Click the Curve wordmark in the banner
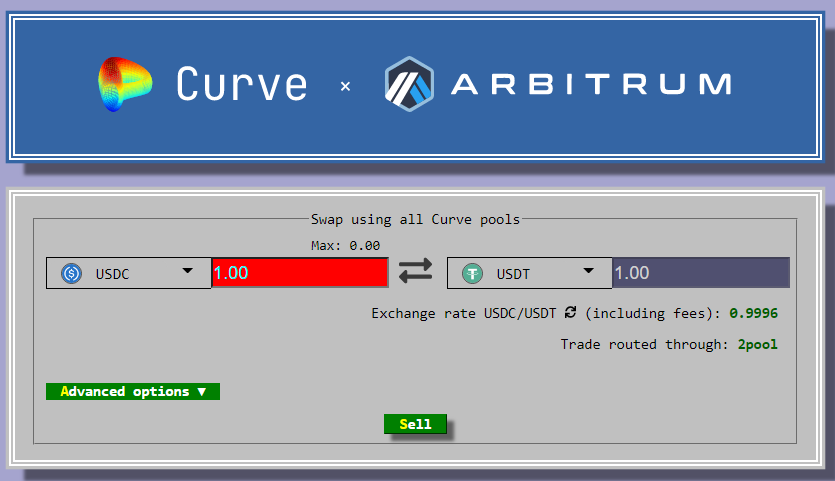The width and height of the screenshot is (835, 481). [242, 84]
